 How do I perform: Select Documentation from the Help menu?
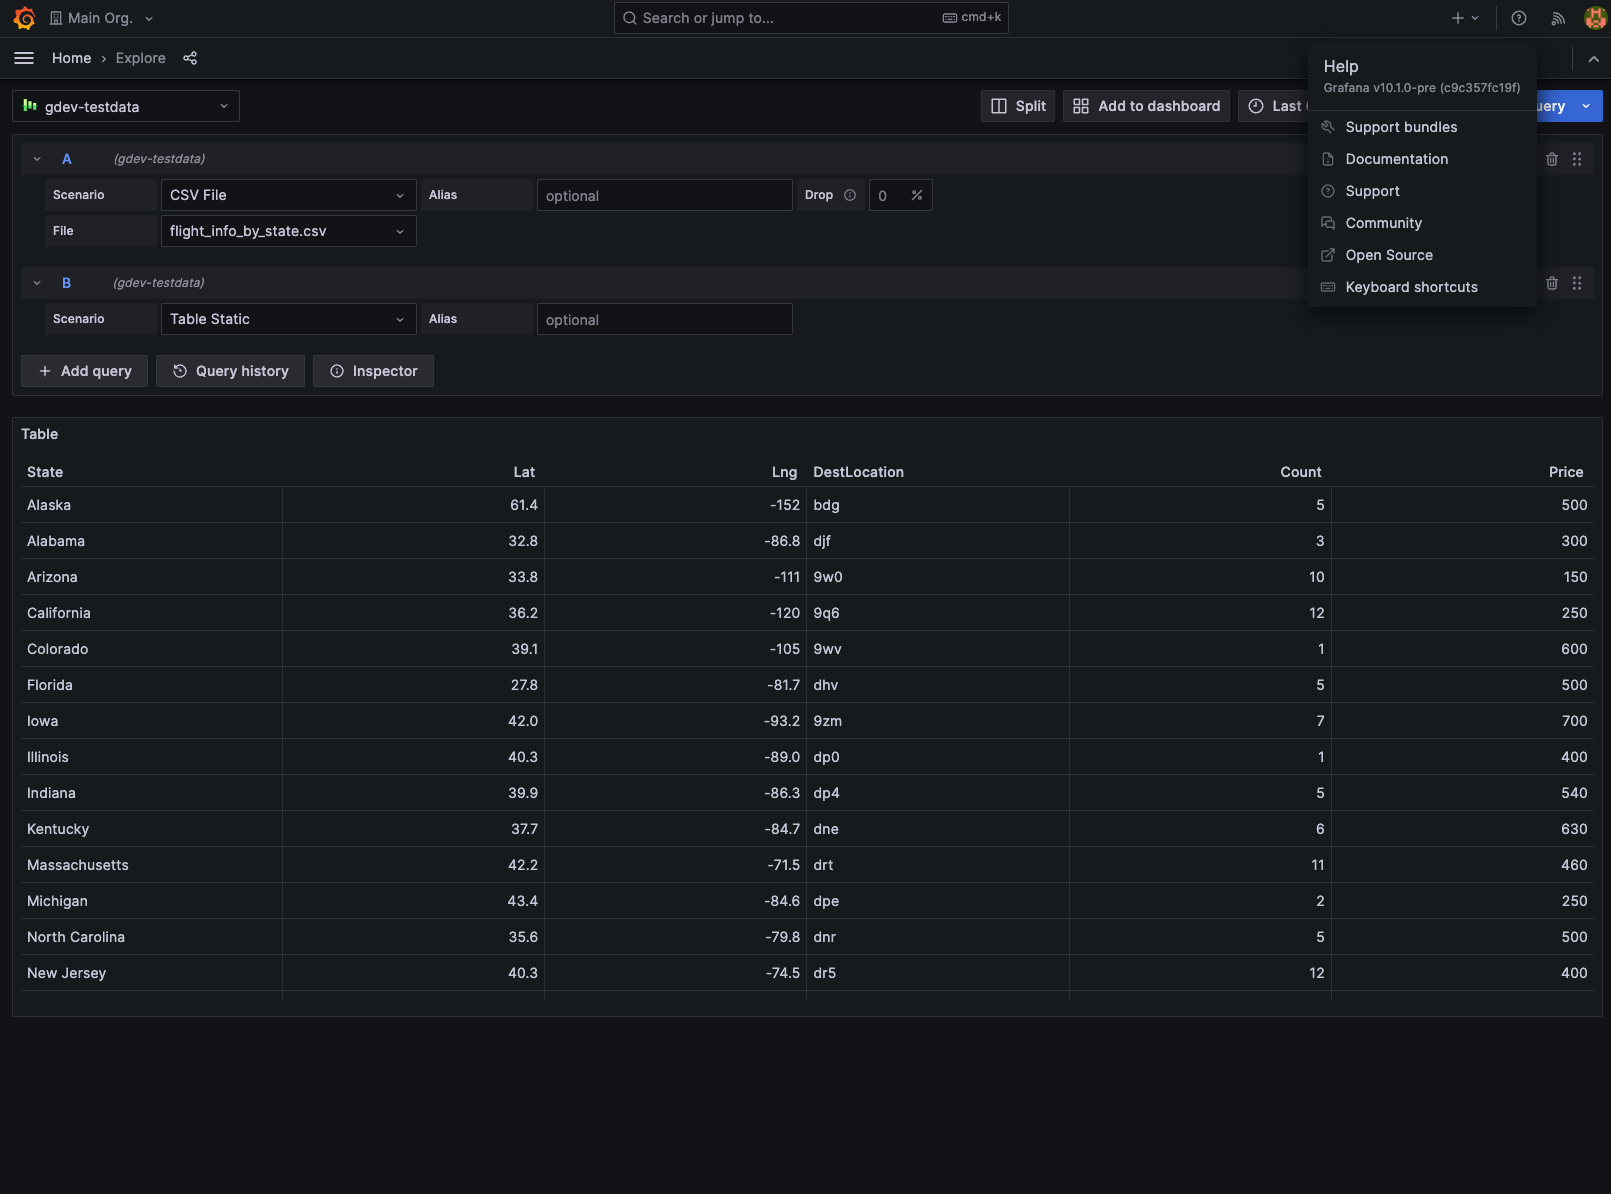tap(1396, 158)
